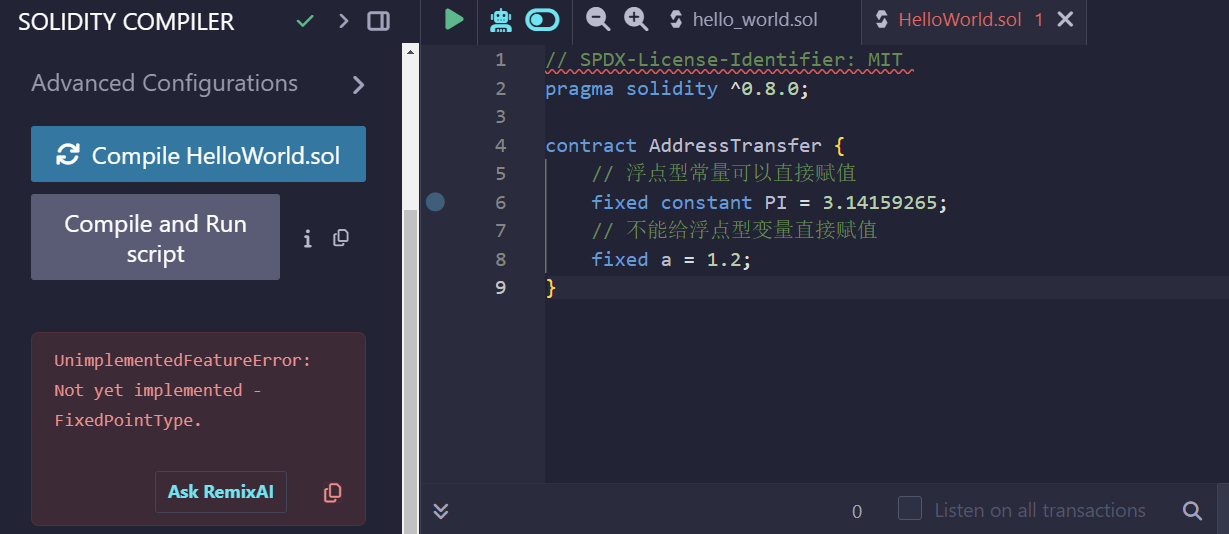Viewport: 1229px width, 534px height.
Task: Copy the compiler error message to clipboard
Action: pyautogui.click(x=333, y=493)
